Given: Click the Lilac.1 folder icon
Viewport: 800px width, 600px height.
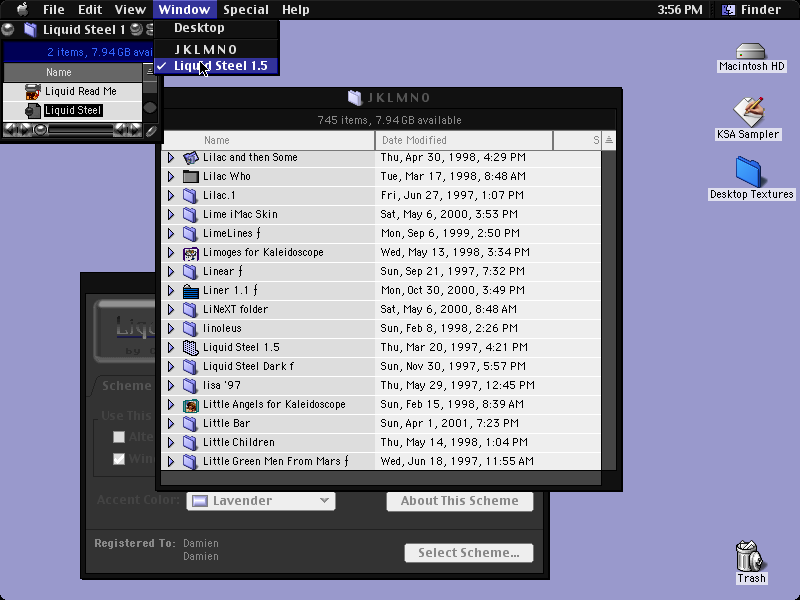Looking at the screenshot, I should click(190, 195).
